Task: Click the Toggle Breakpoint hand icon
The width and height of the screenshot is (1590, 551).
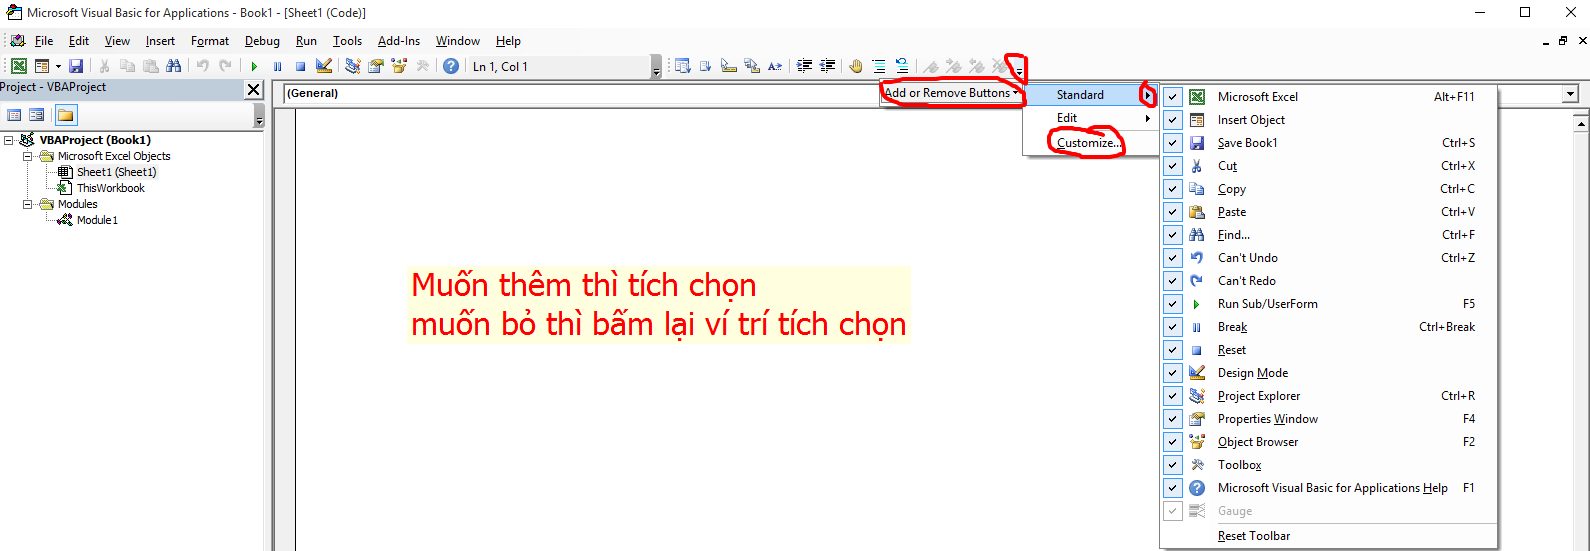Action: (x=856, y=66)
